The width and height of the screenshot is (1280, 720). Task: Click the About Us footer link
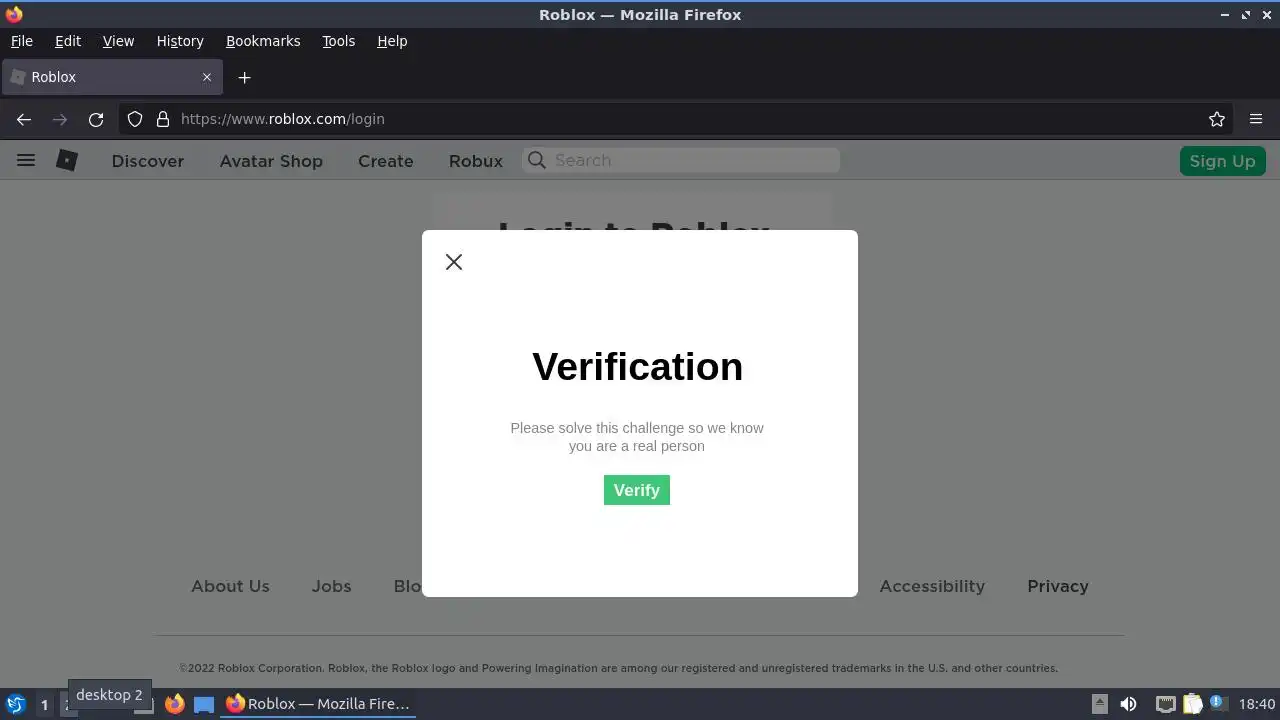[230, 586]
